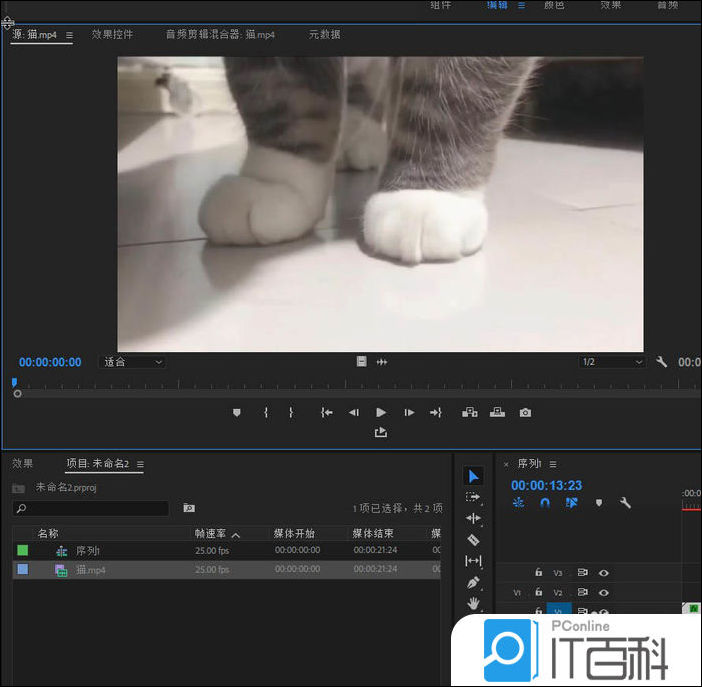
Task: Open the zoom level 适合 dropdown
Action: tap(133, 362)
